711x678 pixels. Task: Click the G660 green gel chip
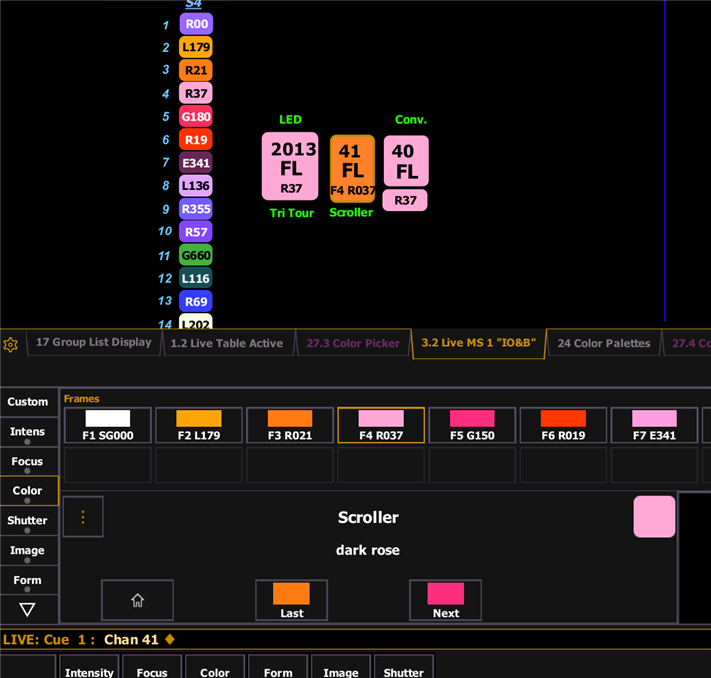[x=196, y=255]
